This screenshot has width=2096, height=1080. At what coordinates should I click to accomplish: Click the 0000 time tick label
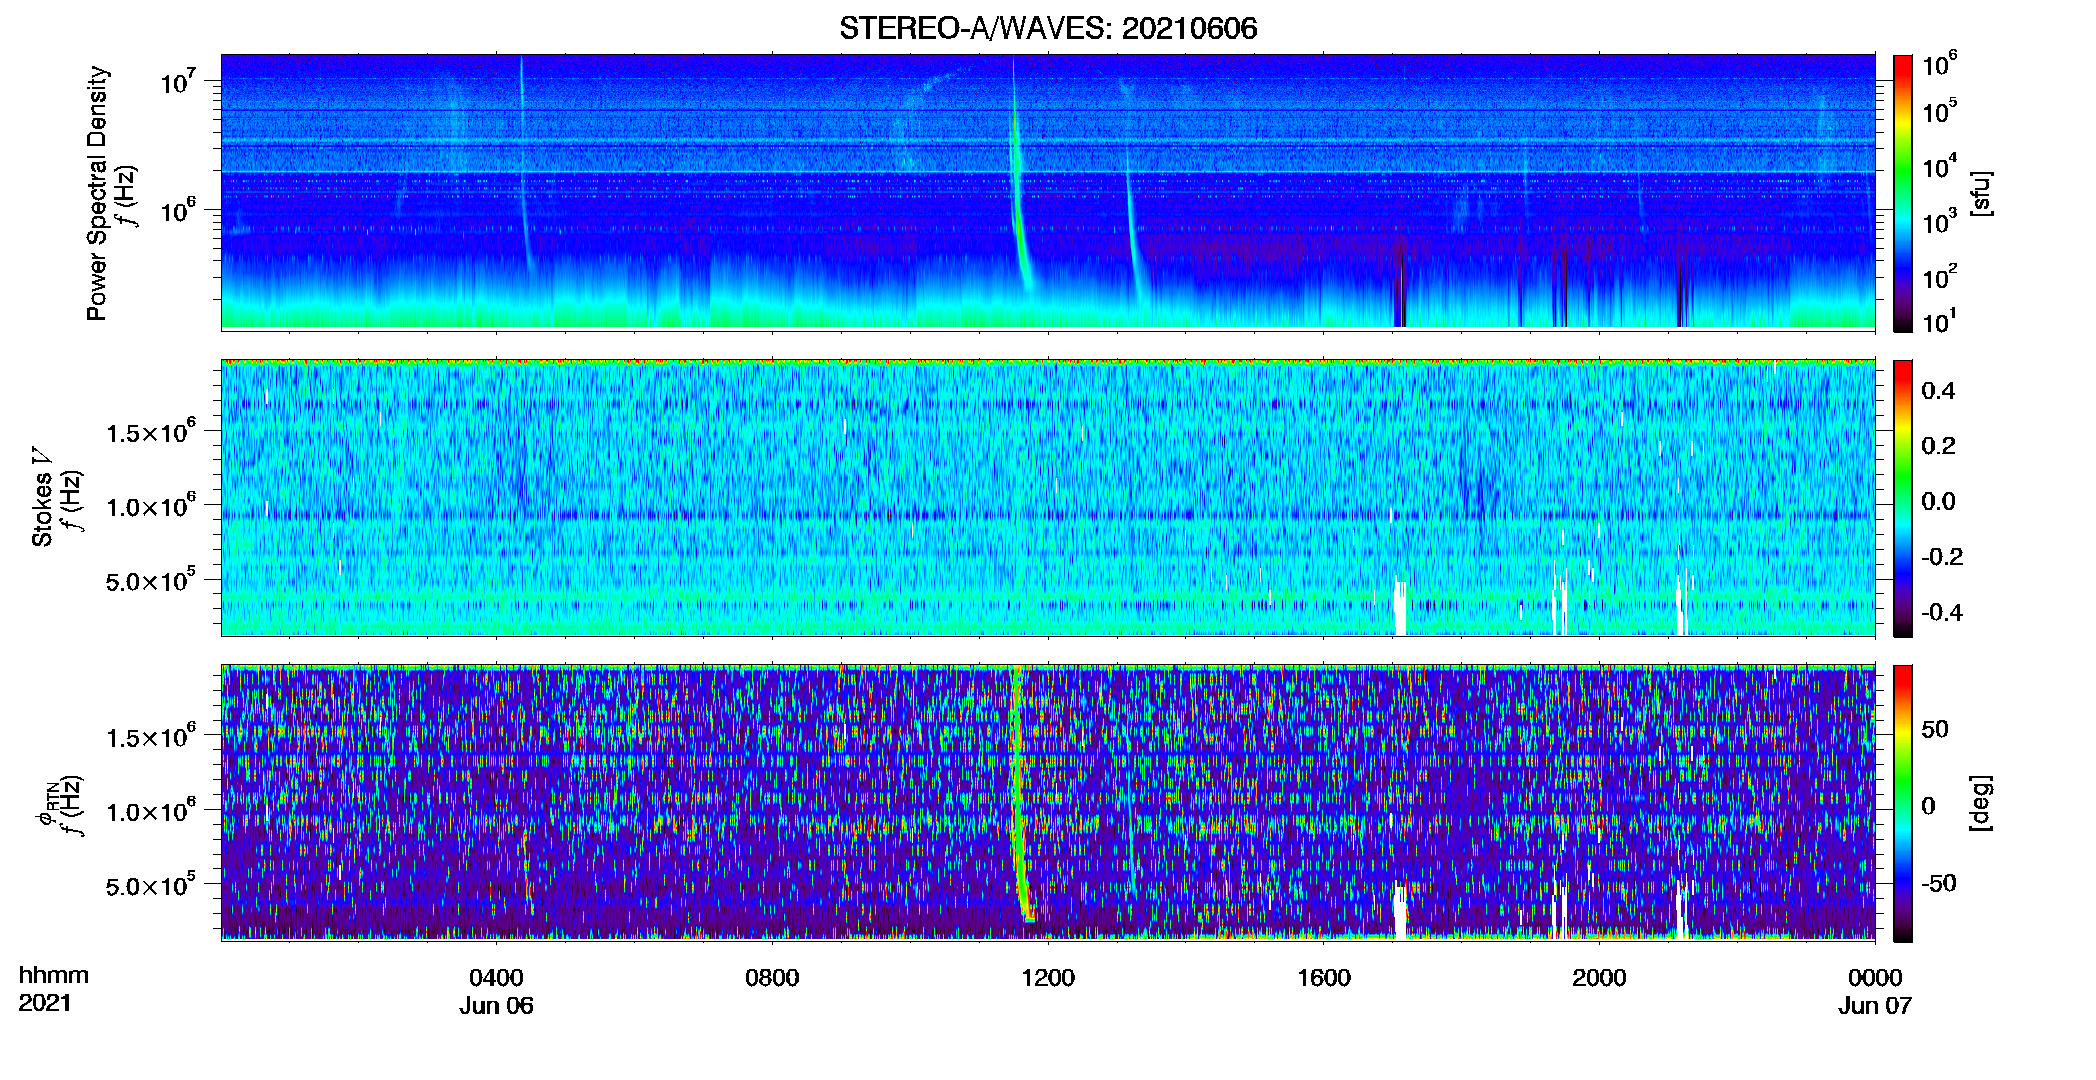pyautogui.click(x=1875, y=978)
